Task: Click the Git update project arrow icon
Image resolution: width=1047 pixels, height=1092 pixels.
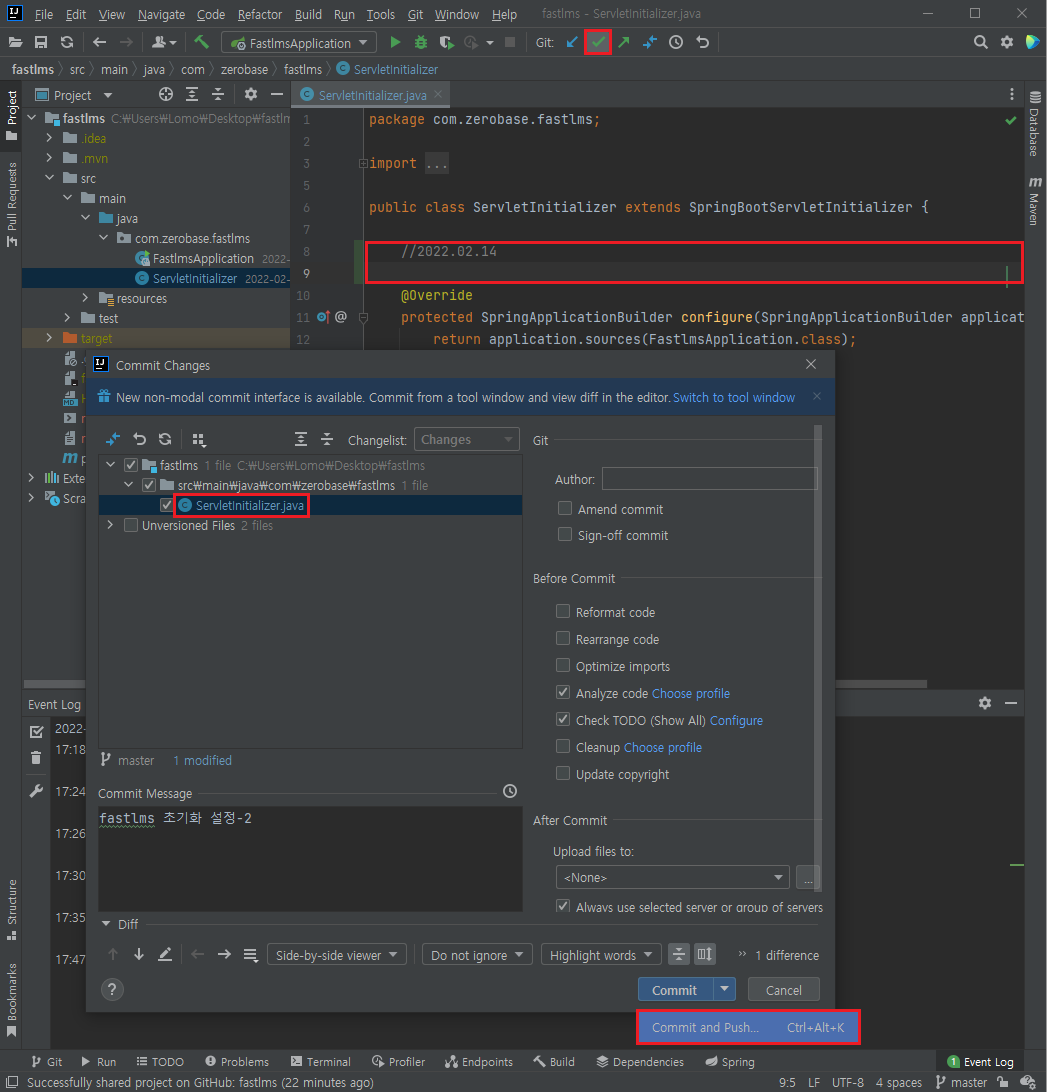Action: point(572,42)
